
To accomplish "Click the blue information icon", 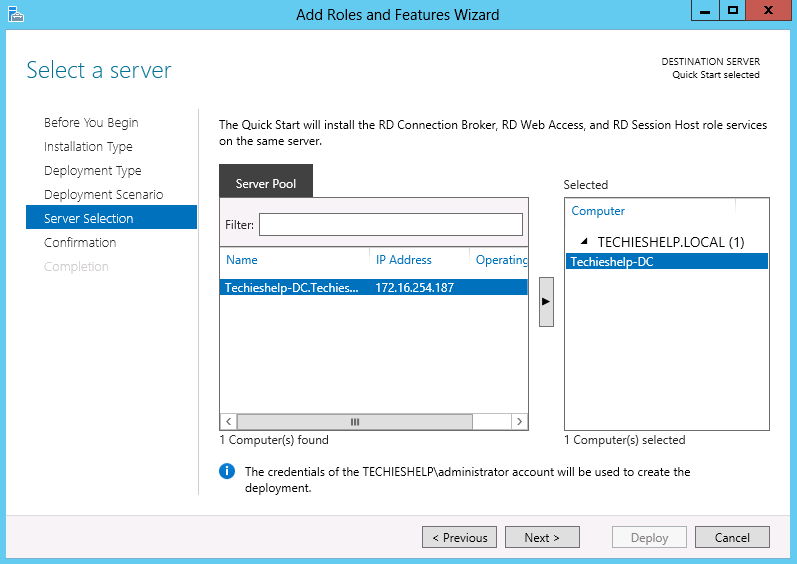I will pos(227,472).
